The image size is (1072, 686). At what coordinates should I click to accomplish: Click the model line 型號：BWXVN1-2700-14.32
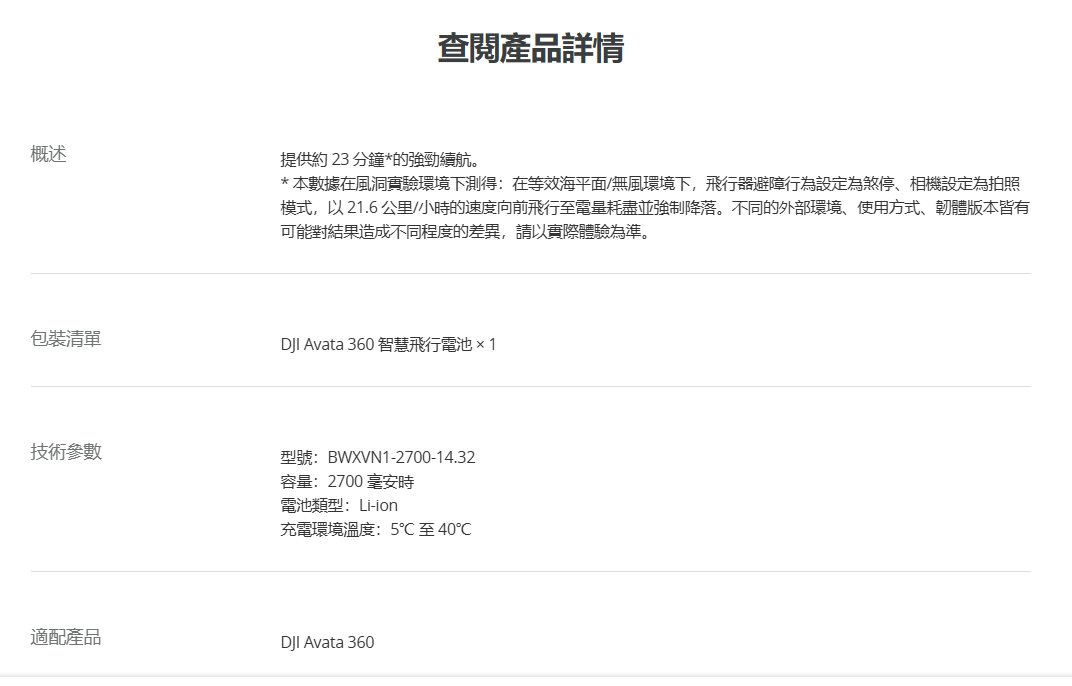[x=378, y=458]
